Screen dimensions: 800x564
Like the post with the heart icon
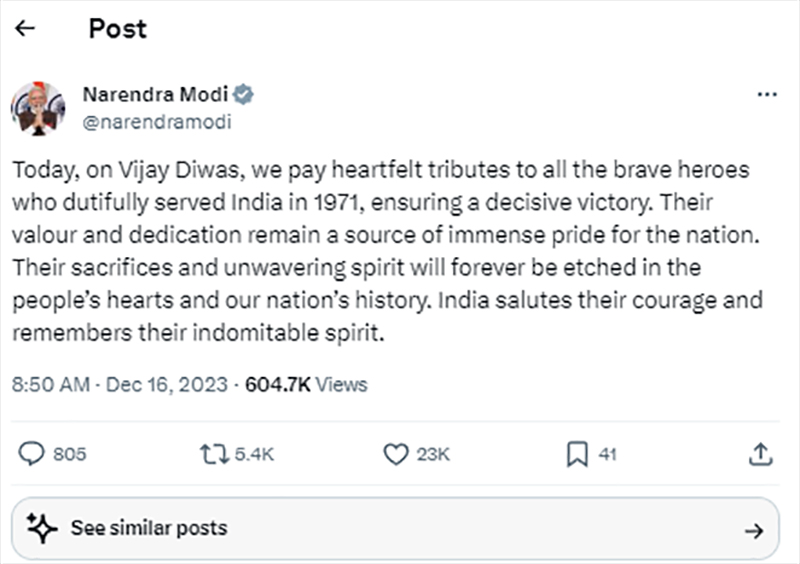coord(396,454)
